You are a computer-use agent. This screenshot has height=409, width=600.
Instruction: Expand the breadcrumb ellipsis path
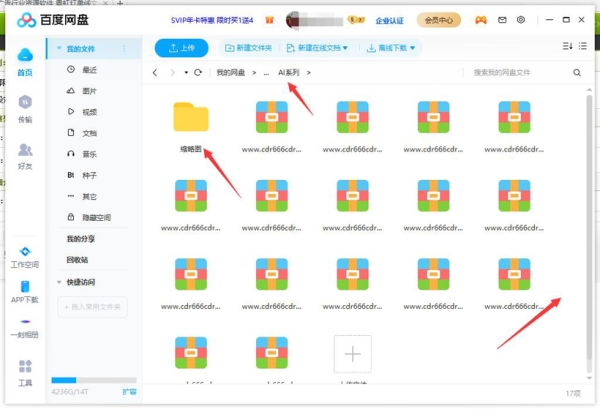click(x=266, y=73)
